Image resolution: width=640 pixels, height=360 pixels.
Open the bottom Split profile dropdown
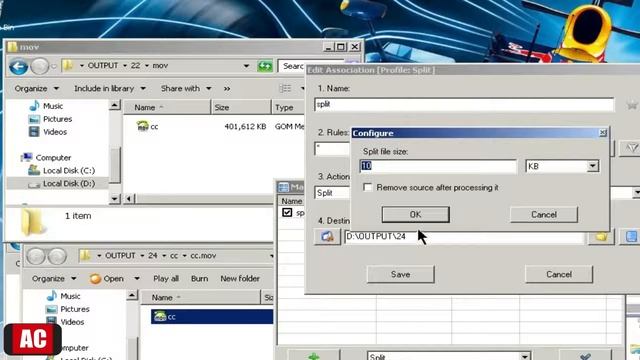[524, 356]
